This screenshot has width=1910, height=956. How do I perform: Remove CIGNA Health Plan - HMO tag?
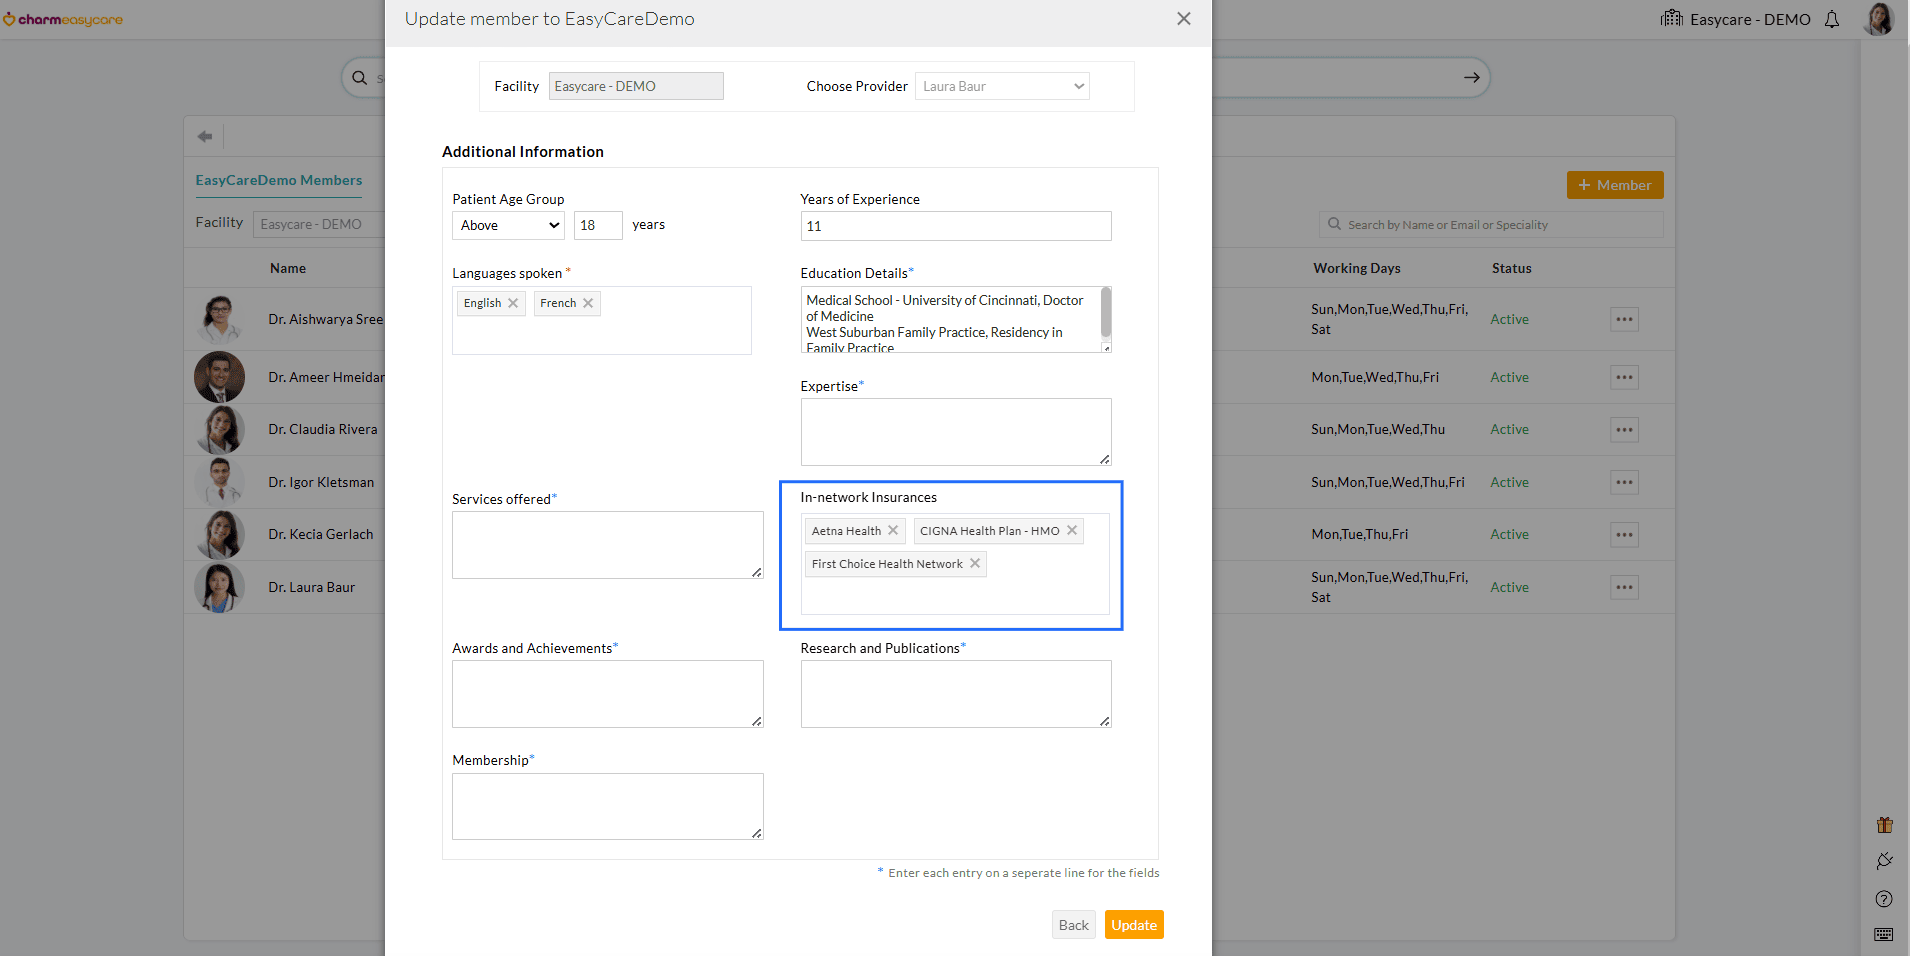pyautogui.click(x=1072, y=530)
